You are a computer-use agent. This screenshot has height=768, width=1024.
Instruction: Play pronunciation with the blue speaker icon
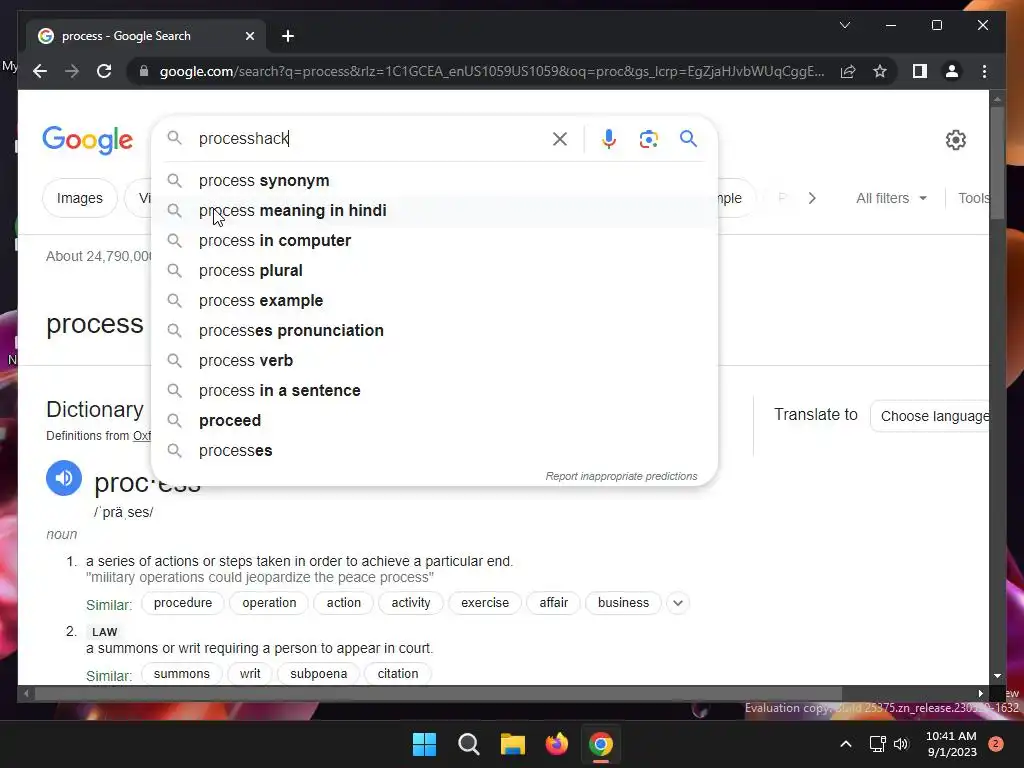64,478
